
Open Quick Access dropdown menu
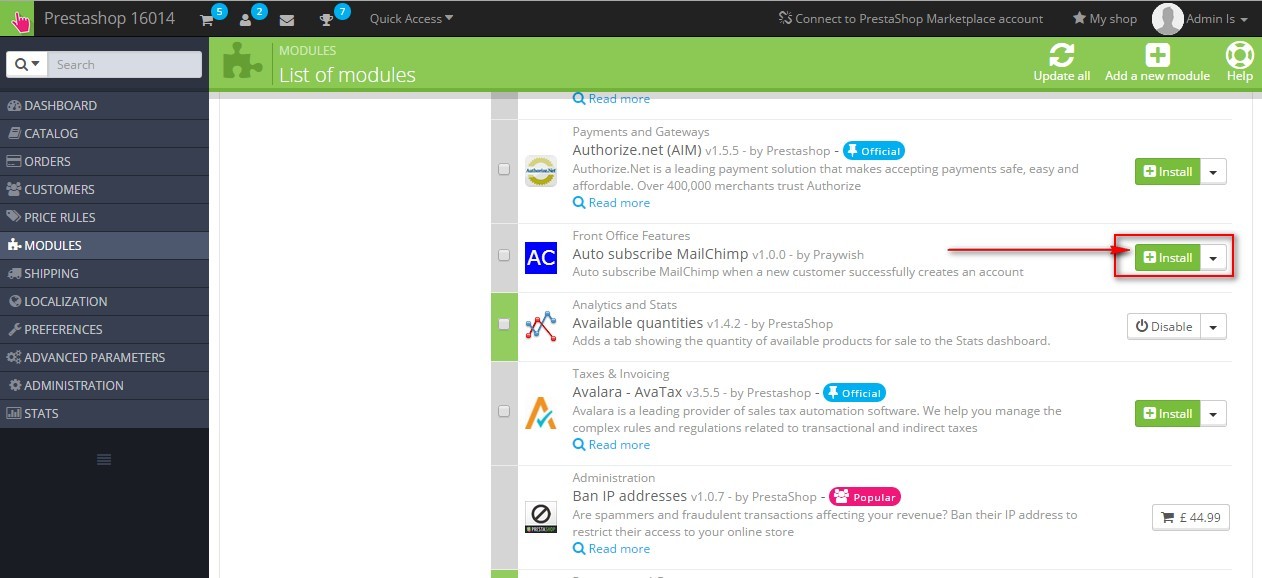coord(411,18)
